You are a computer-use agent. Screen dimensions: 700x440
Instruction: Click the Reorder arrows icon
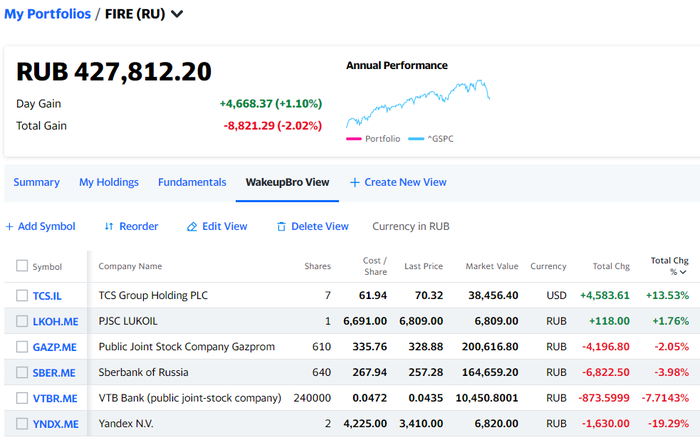click(x=109, y=227)
